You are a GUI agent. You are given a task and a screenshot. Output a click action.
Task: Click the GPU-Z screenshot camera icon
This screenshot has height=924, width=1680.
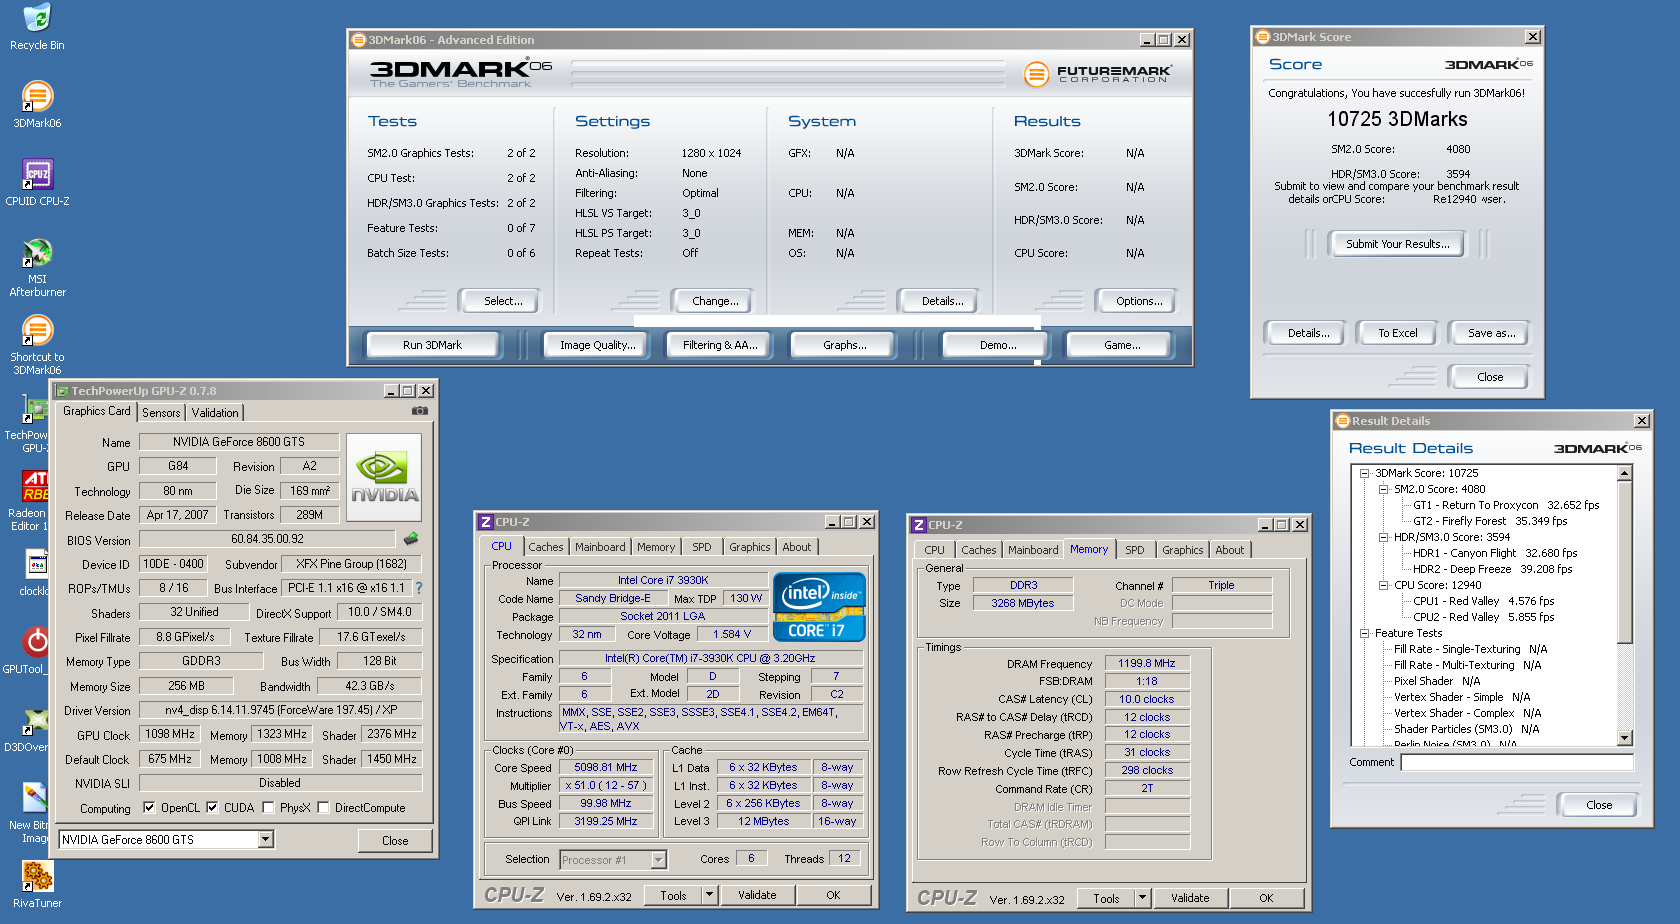[420, 411]
